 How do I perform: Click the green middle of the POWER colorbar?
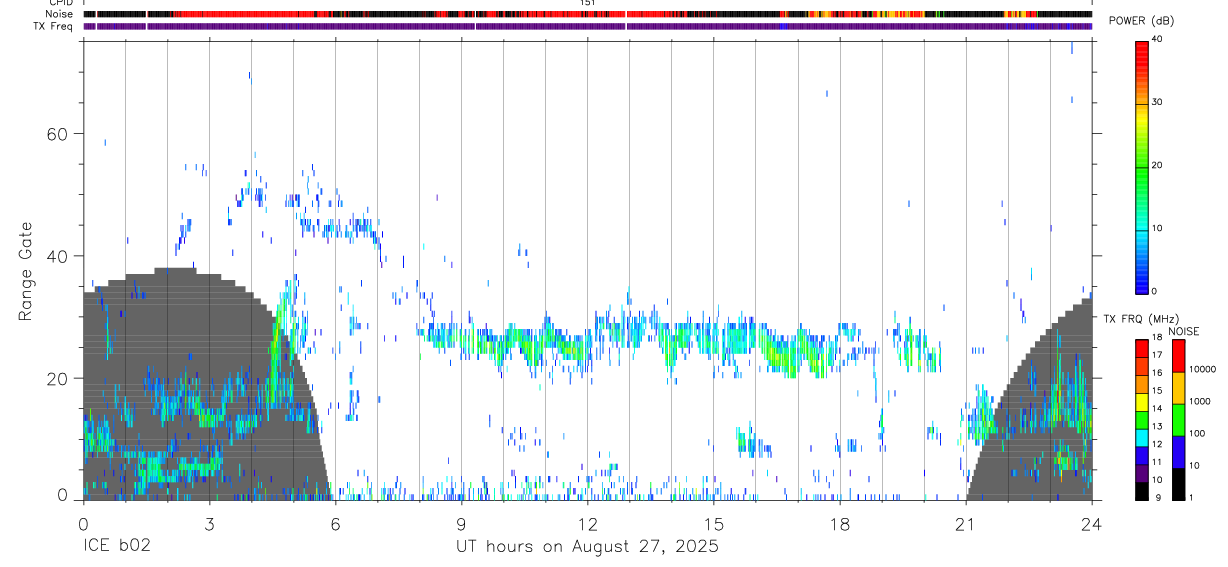pos(1142,166)
